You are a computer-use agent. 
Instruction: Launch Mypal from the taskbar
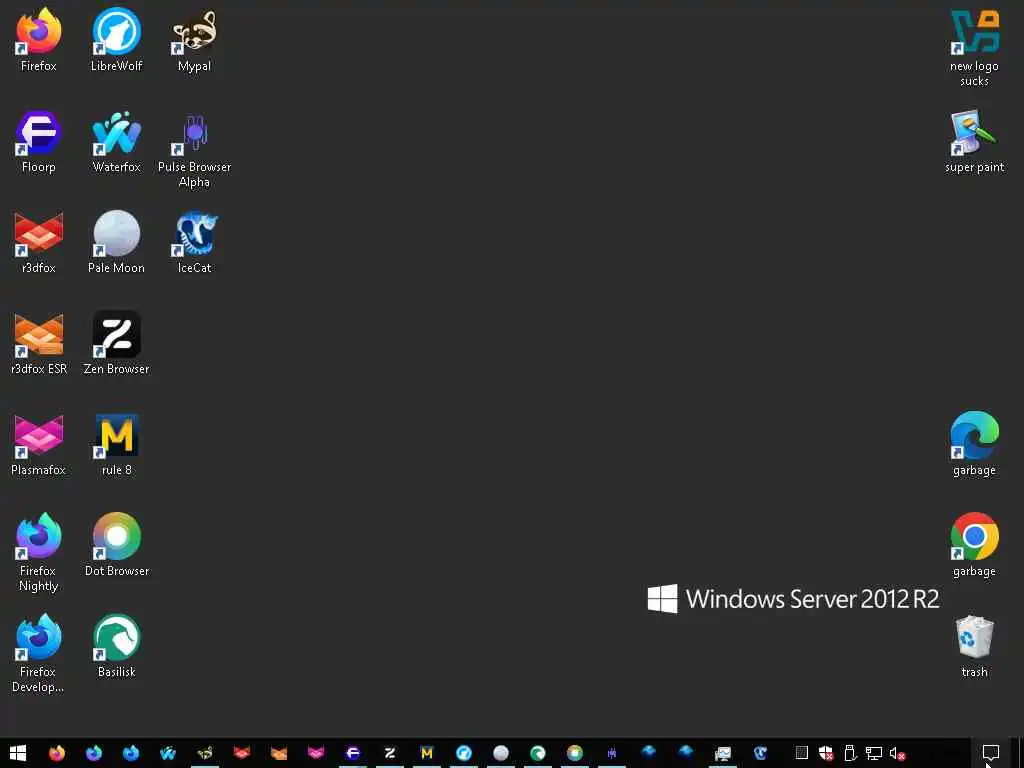point(204,753)
